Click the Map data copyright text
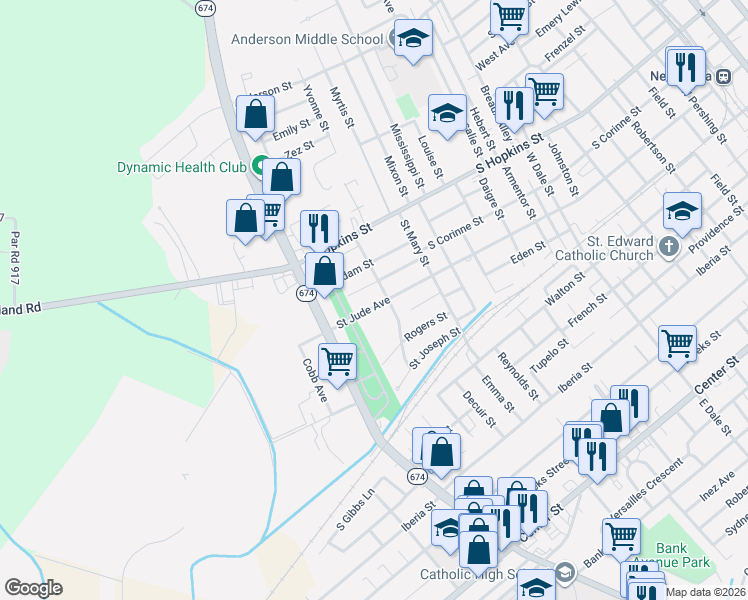748x600 pixels. (706, 593)
